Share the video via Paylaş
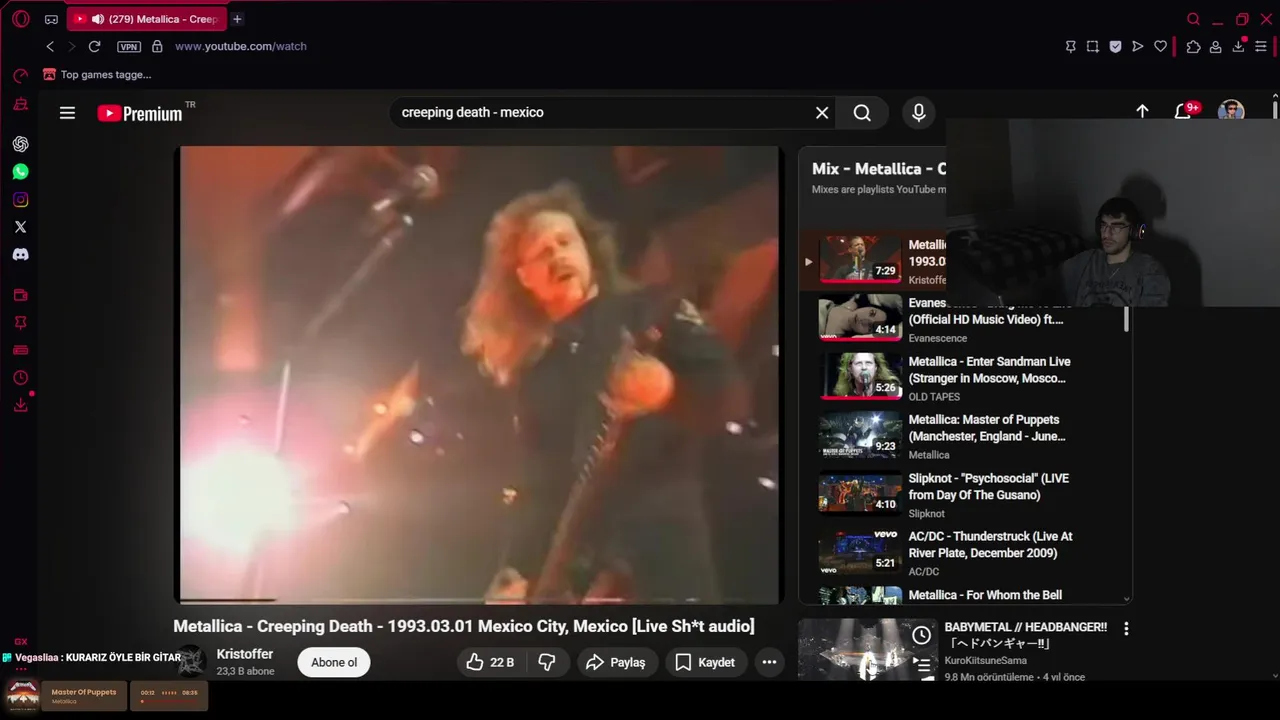1280x720 pixels. [617, 662]
